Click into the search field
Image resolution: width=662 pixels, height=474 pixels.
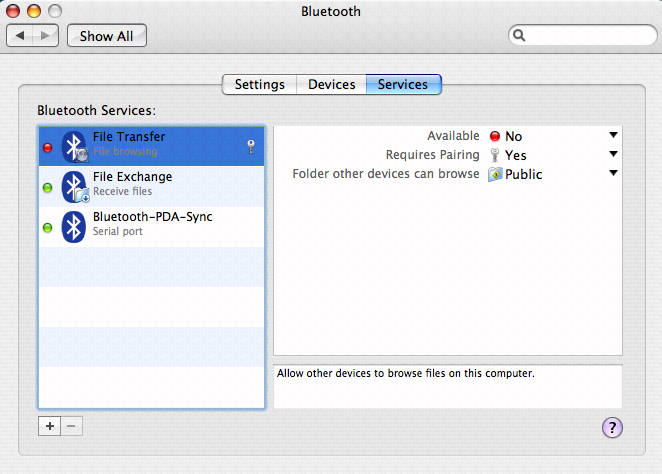click(583, 35)
